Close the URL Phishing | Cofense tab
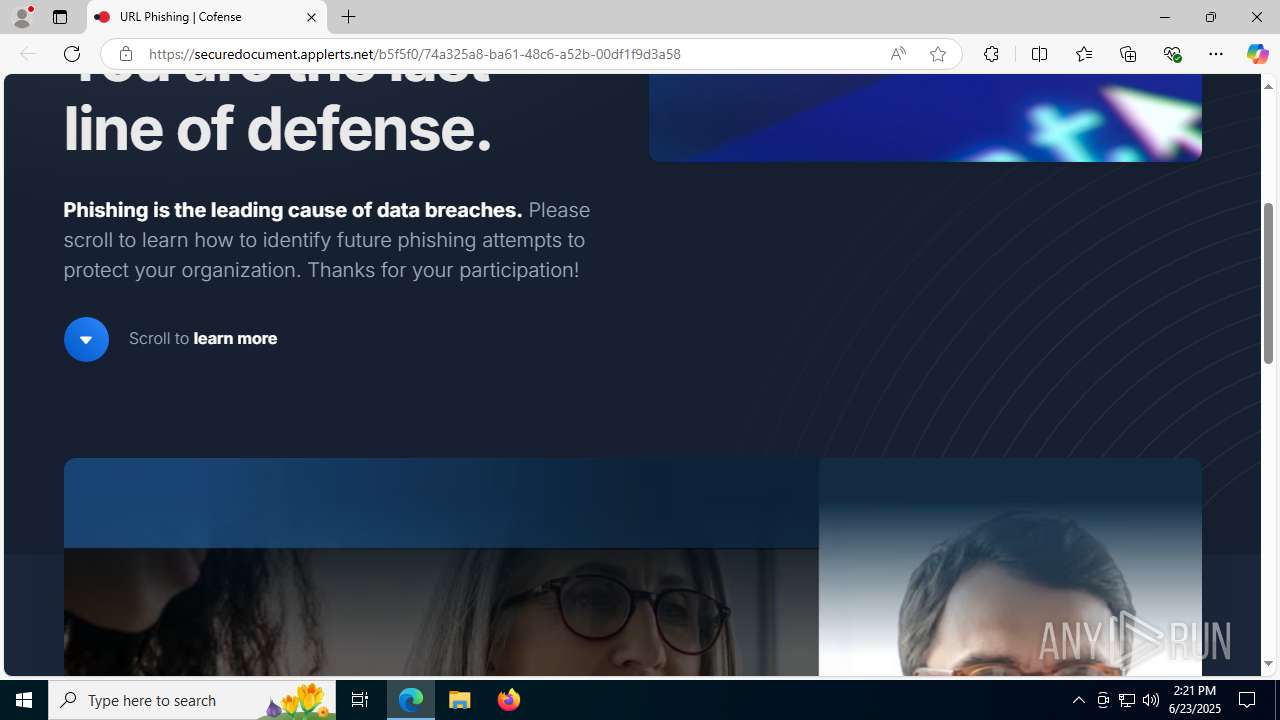Viewport: 1280px width, 720px height. tap(311, 17)
